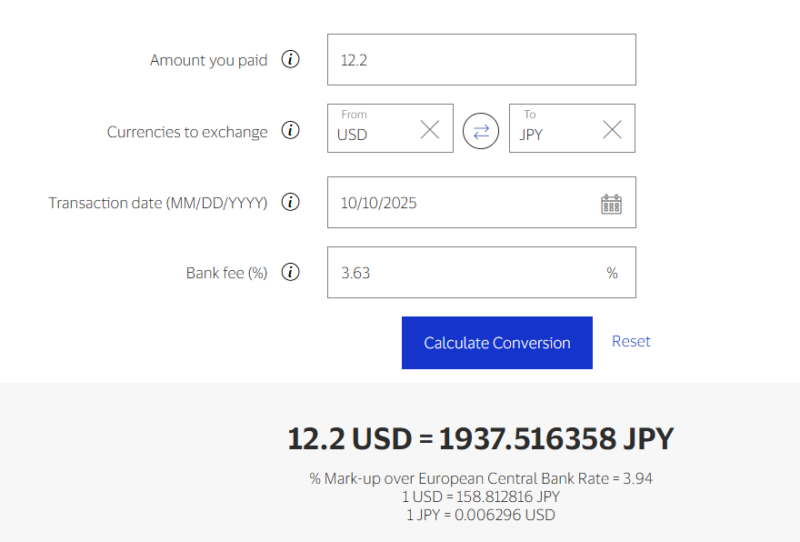Open the Currencies to exchange info tooltip
800x542 pixels.
291,131
